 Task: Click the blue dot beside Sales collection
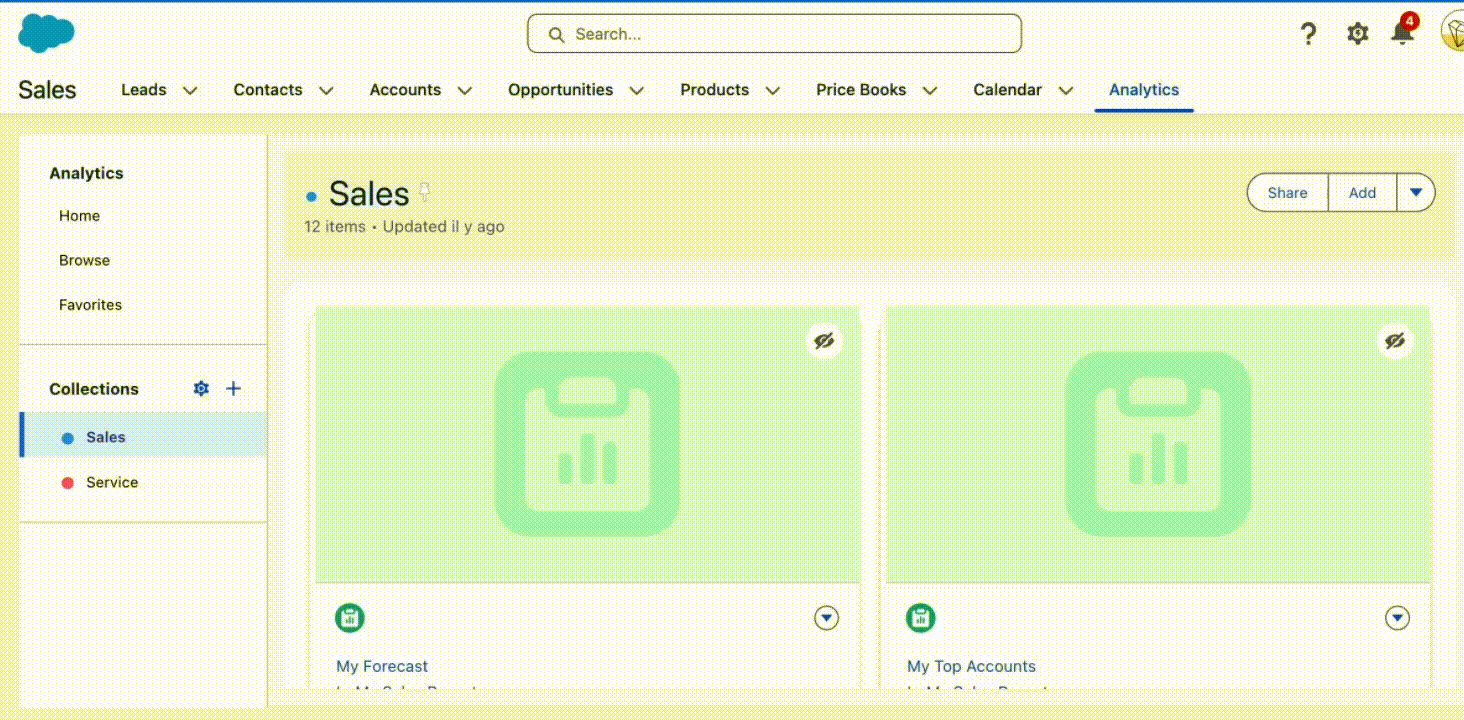pos(68,438)
